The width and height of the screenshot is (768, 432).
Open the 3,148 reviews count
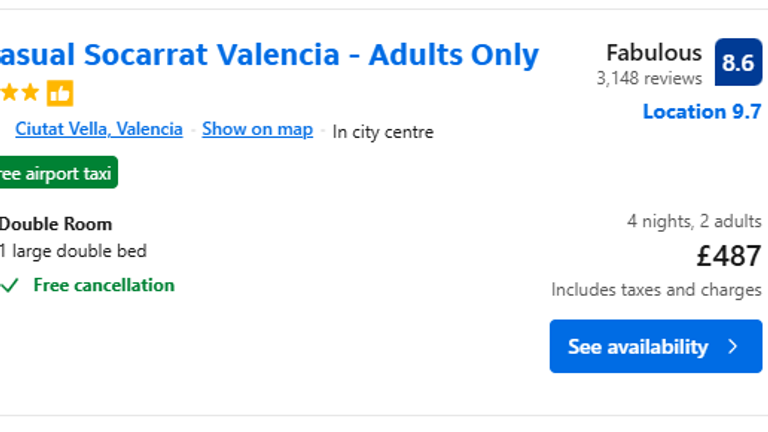coord(649,78)
